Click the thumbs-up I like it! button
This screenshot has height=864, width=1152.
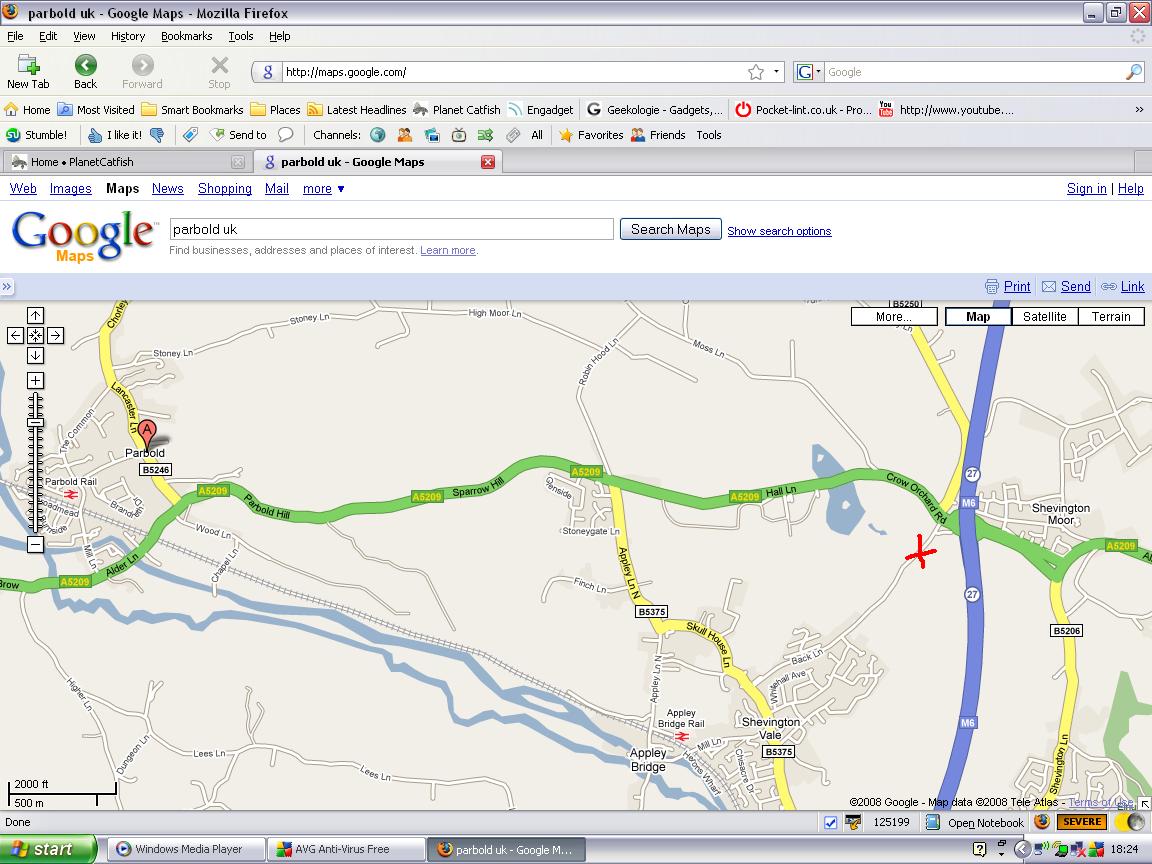pos(115,135)
